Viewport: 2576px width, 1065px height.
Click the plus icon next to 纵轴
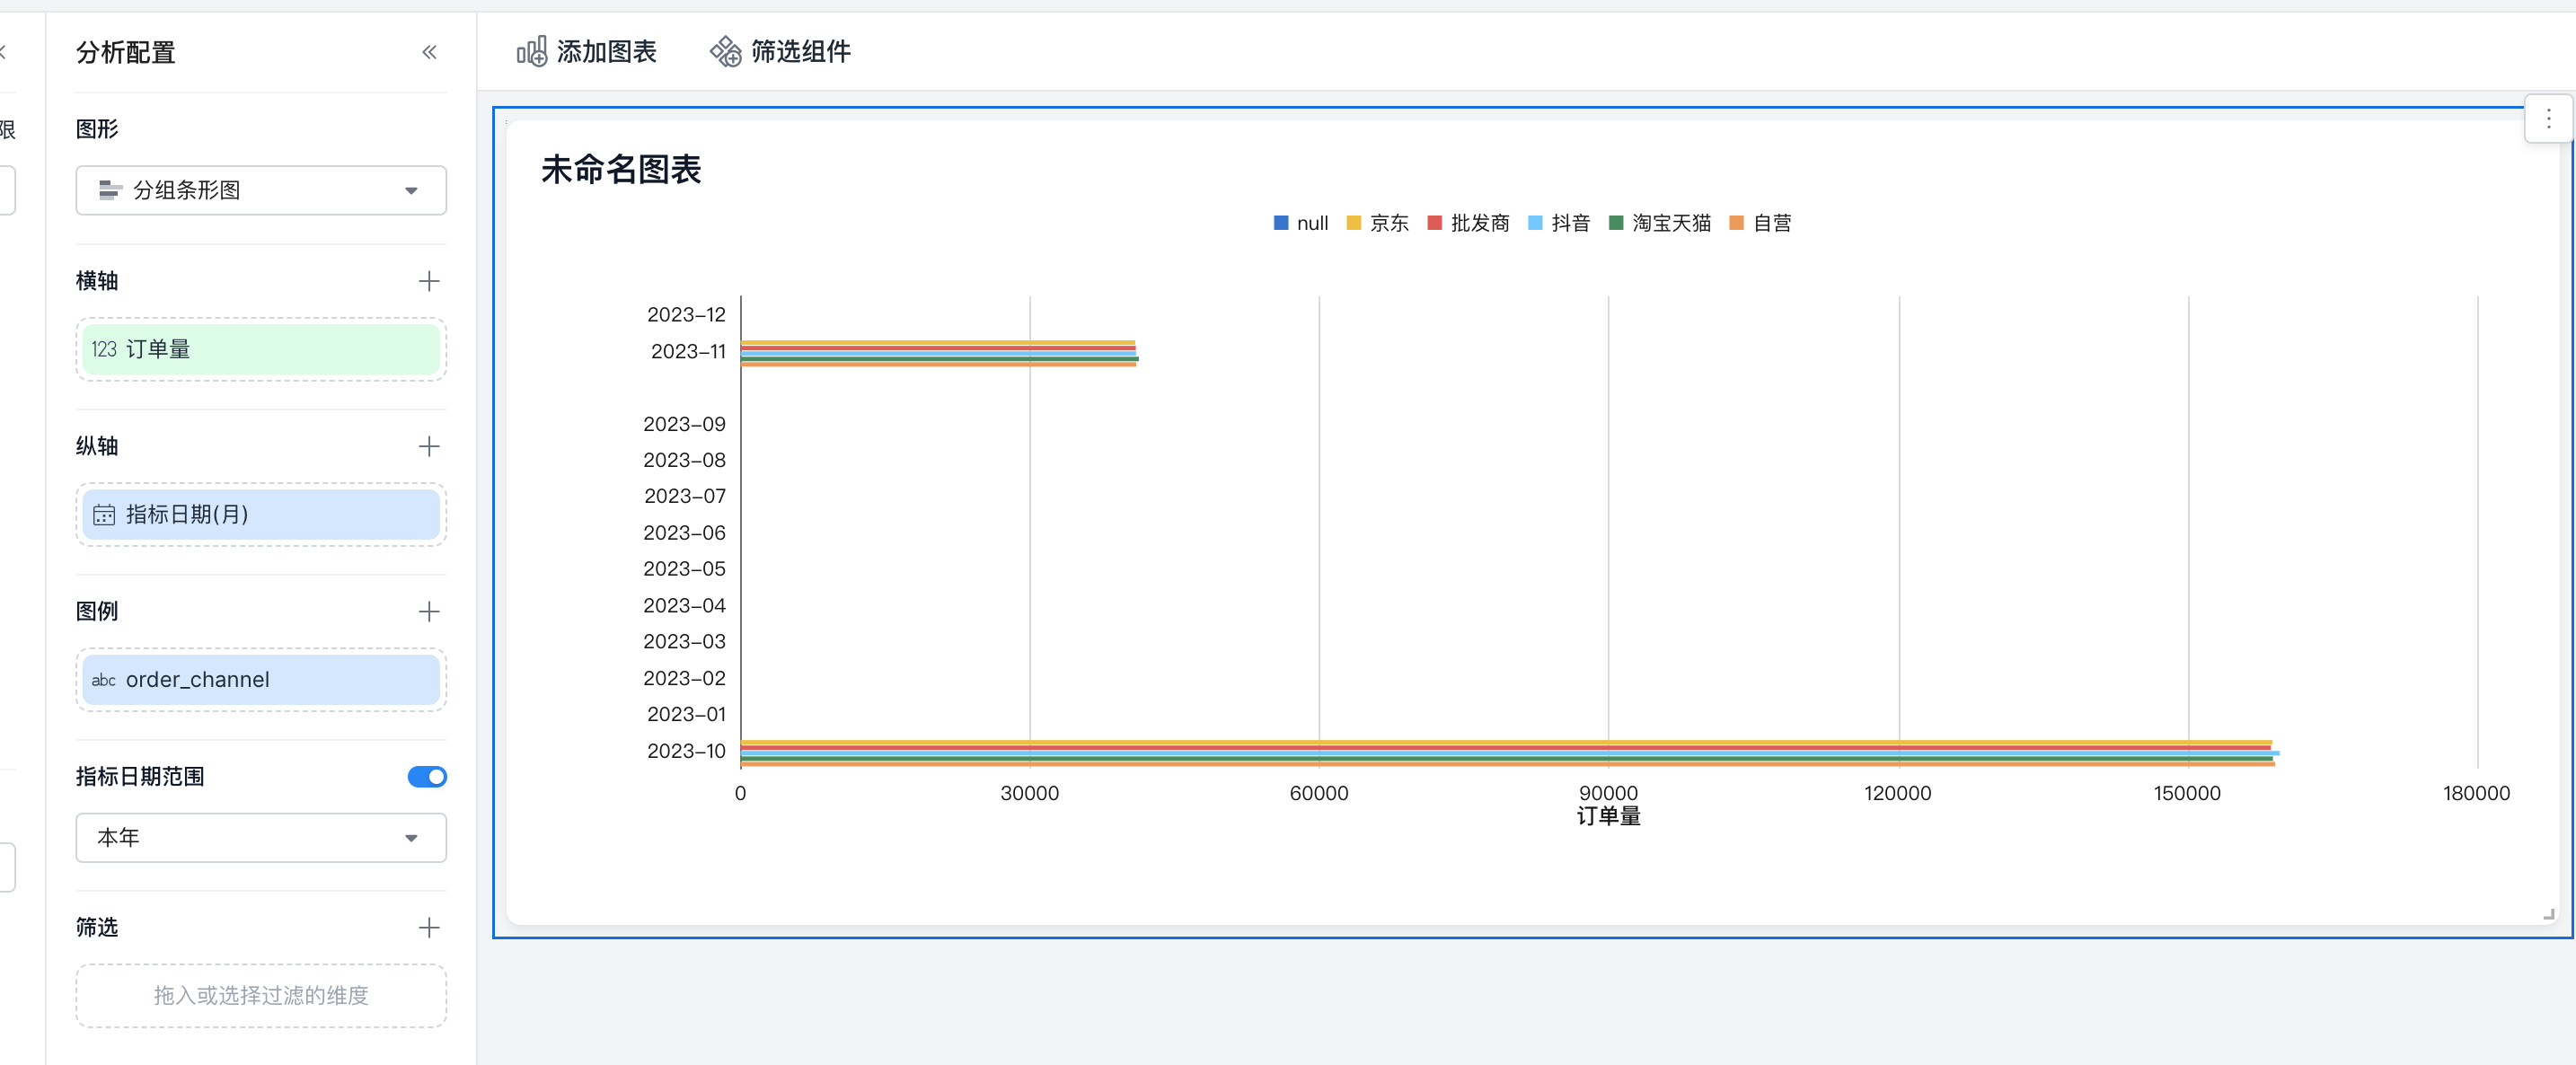[x=429, y=446]
